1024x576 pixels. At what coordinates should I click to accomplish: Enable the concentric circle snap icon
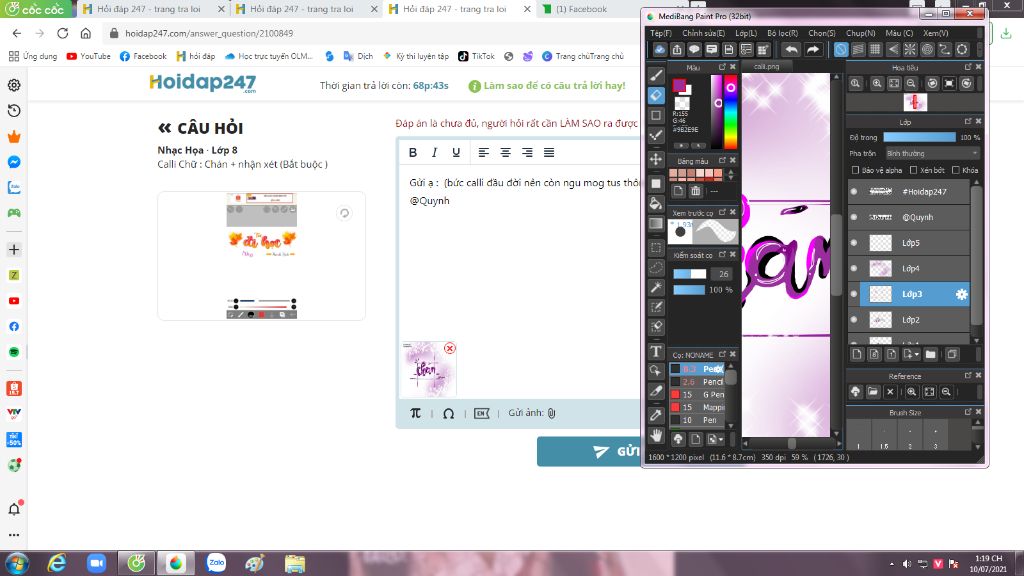pyautogui.click(x=927, y=50)
